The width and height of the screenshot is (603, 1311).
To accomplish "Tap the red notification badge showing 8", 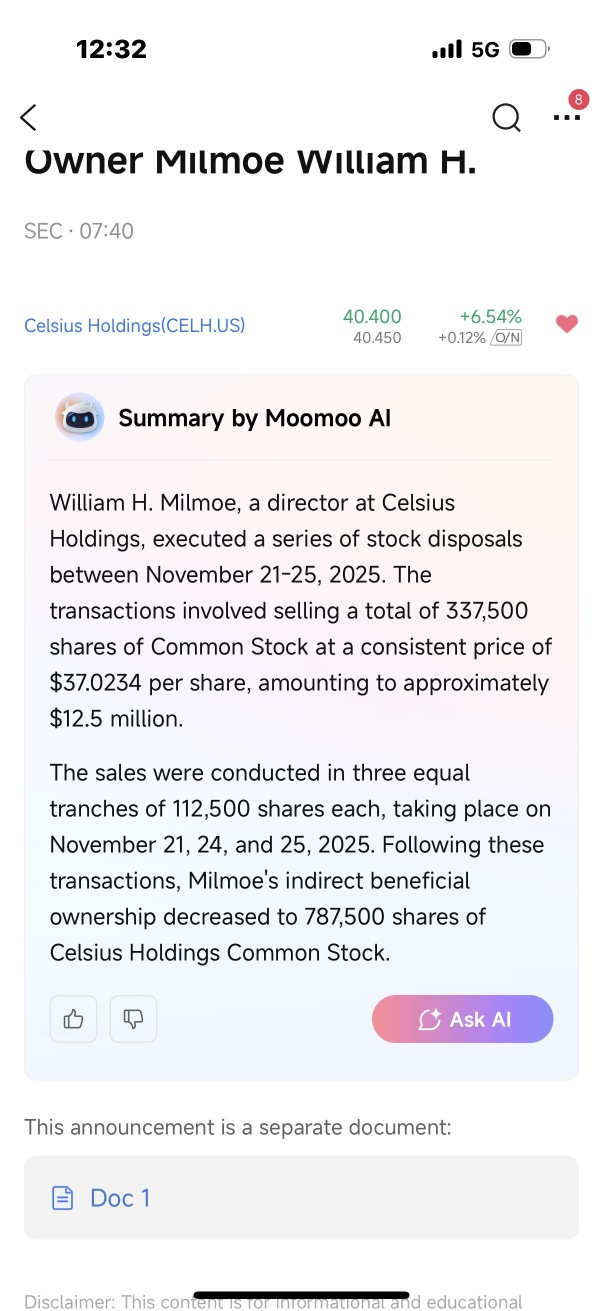I will [x=578, y=99].
